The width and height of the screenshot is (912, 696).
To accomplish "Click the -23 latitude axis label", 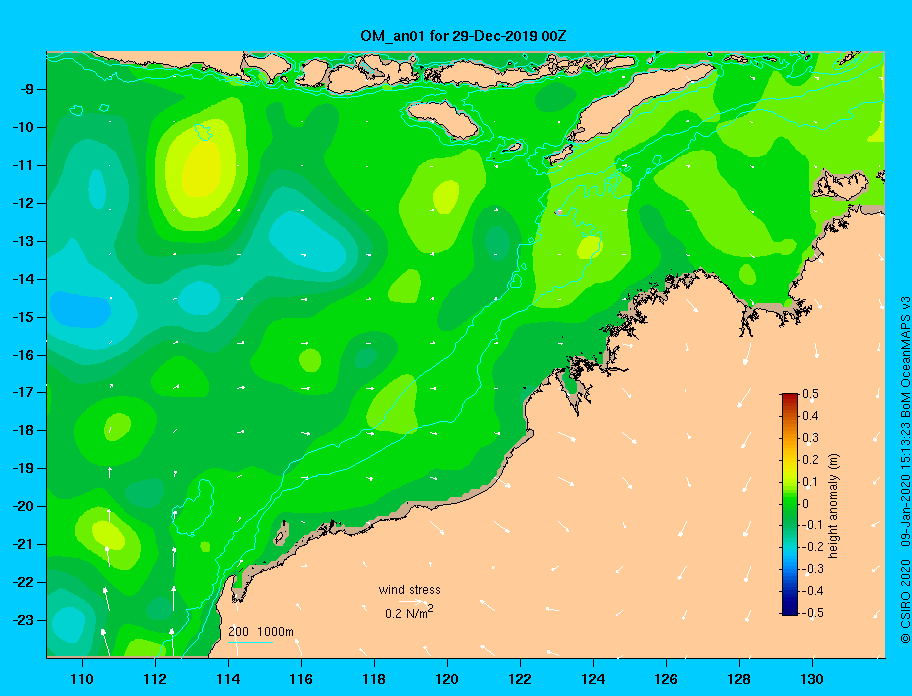I will tap(24, 620).
